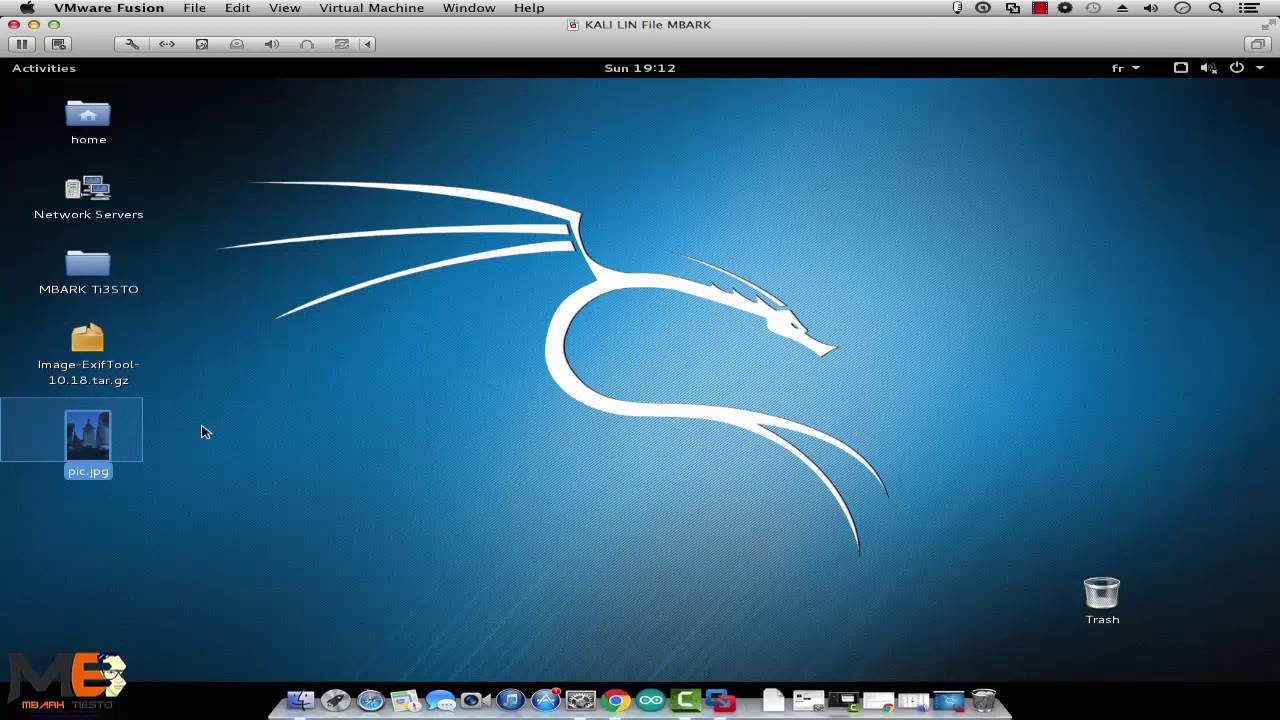Image resolution: width=1280 pixels, height=720 pixels.
Task: Collapse the VMware device toolbar arrow
Action: (368, 44)
